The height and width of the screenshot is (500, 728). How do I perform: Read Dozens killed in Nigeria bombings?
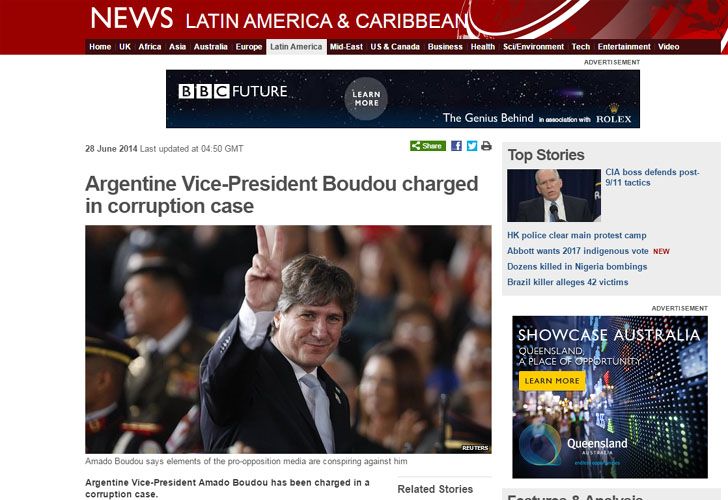coord(577,266)
